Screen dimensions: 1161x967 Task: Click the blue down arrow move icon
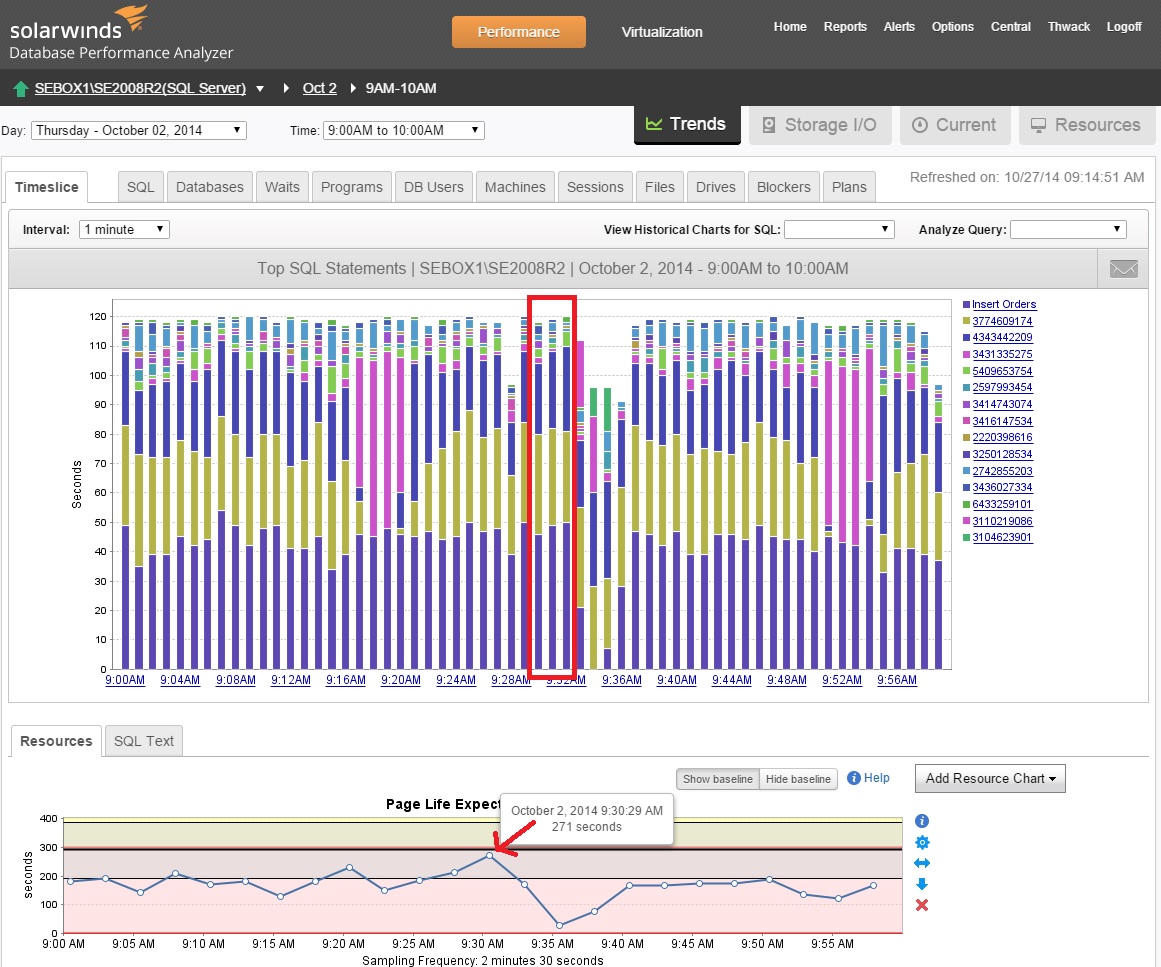coord(922,884)
